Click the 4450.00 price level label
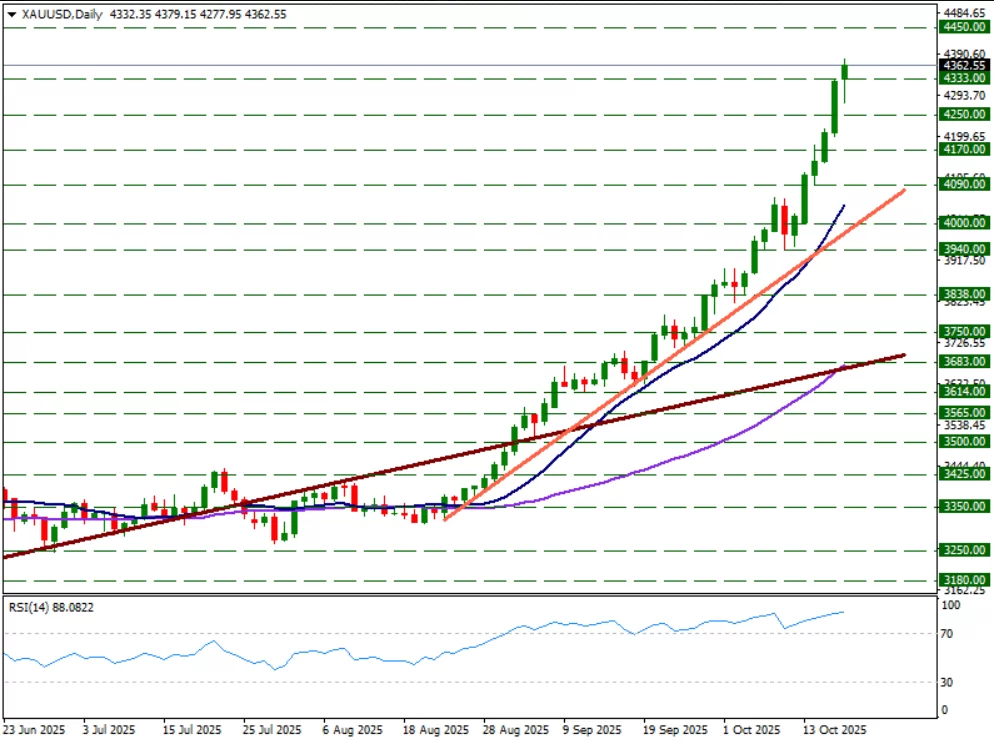The image size is (994, 741). 964,29
